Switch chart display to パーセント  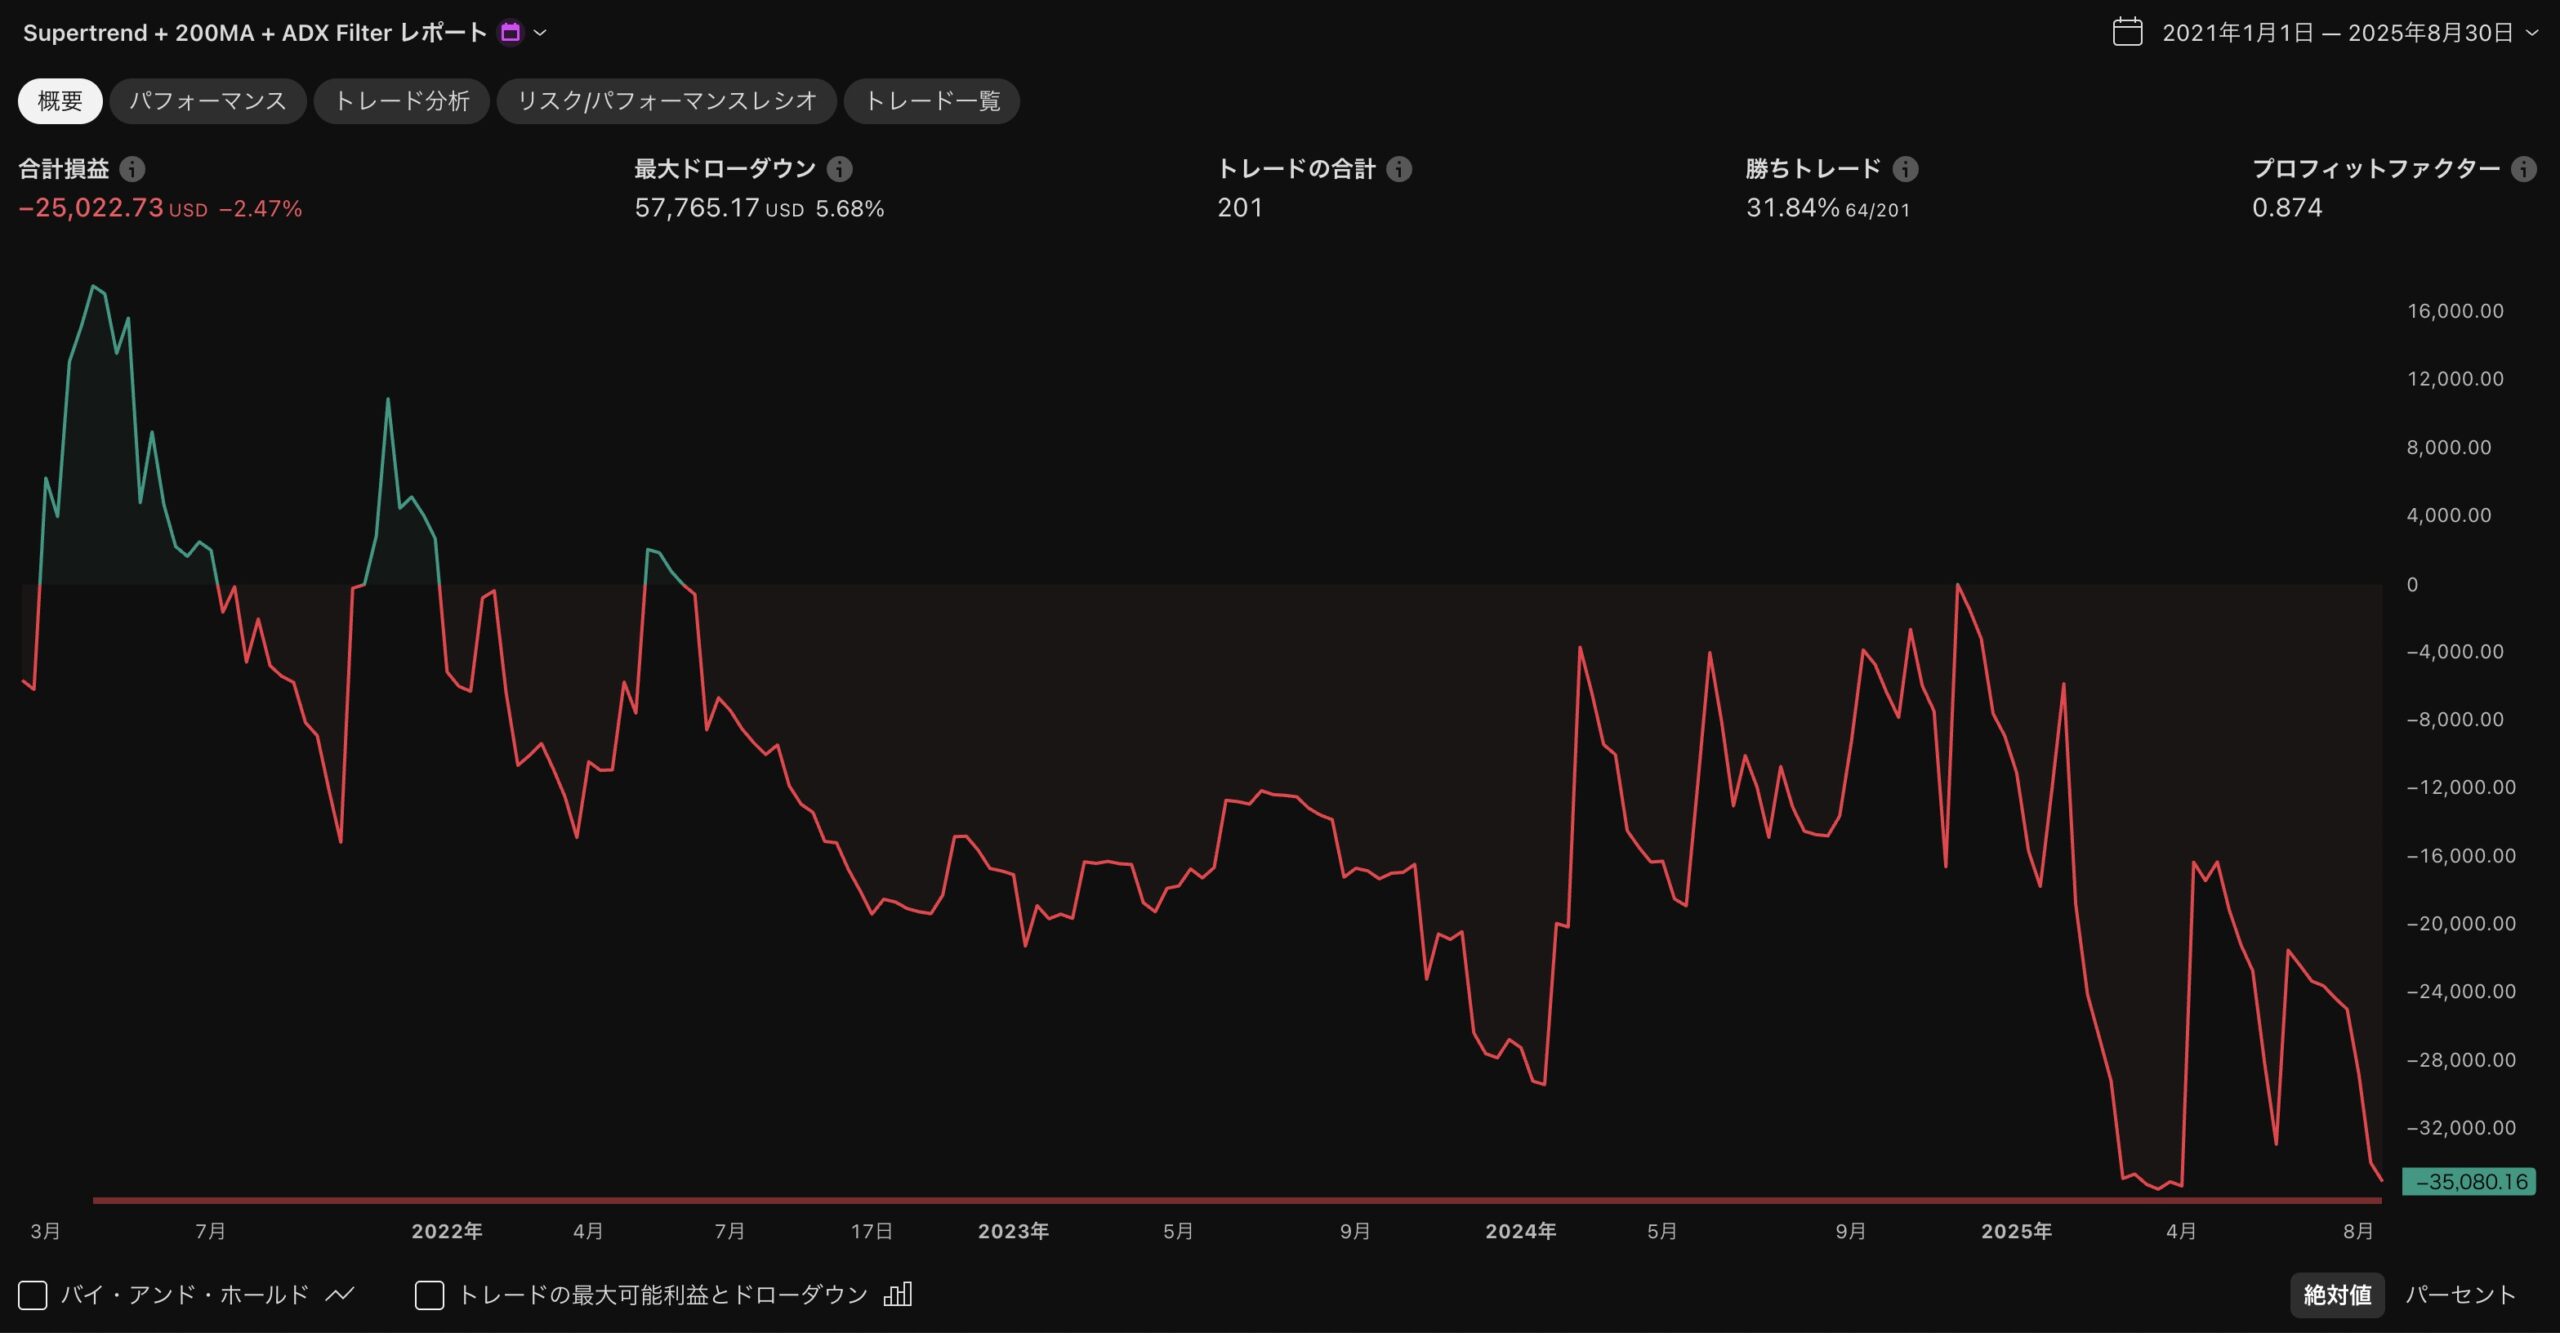2459,1295
